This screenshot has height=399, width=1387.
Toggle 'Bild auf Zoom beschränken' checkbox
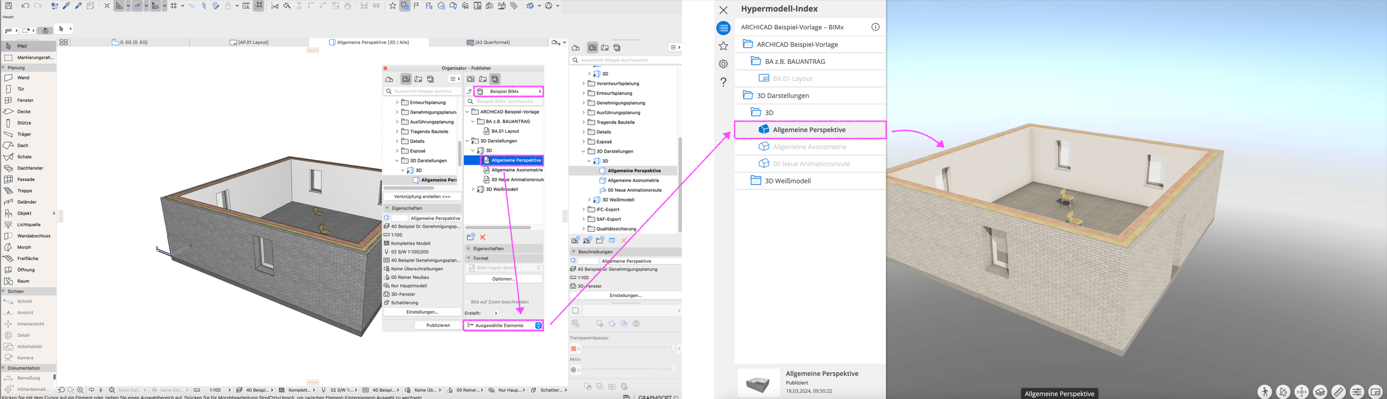click(468, 301)
